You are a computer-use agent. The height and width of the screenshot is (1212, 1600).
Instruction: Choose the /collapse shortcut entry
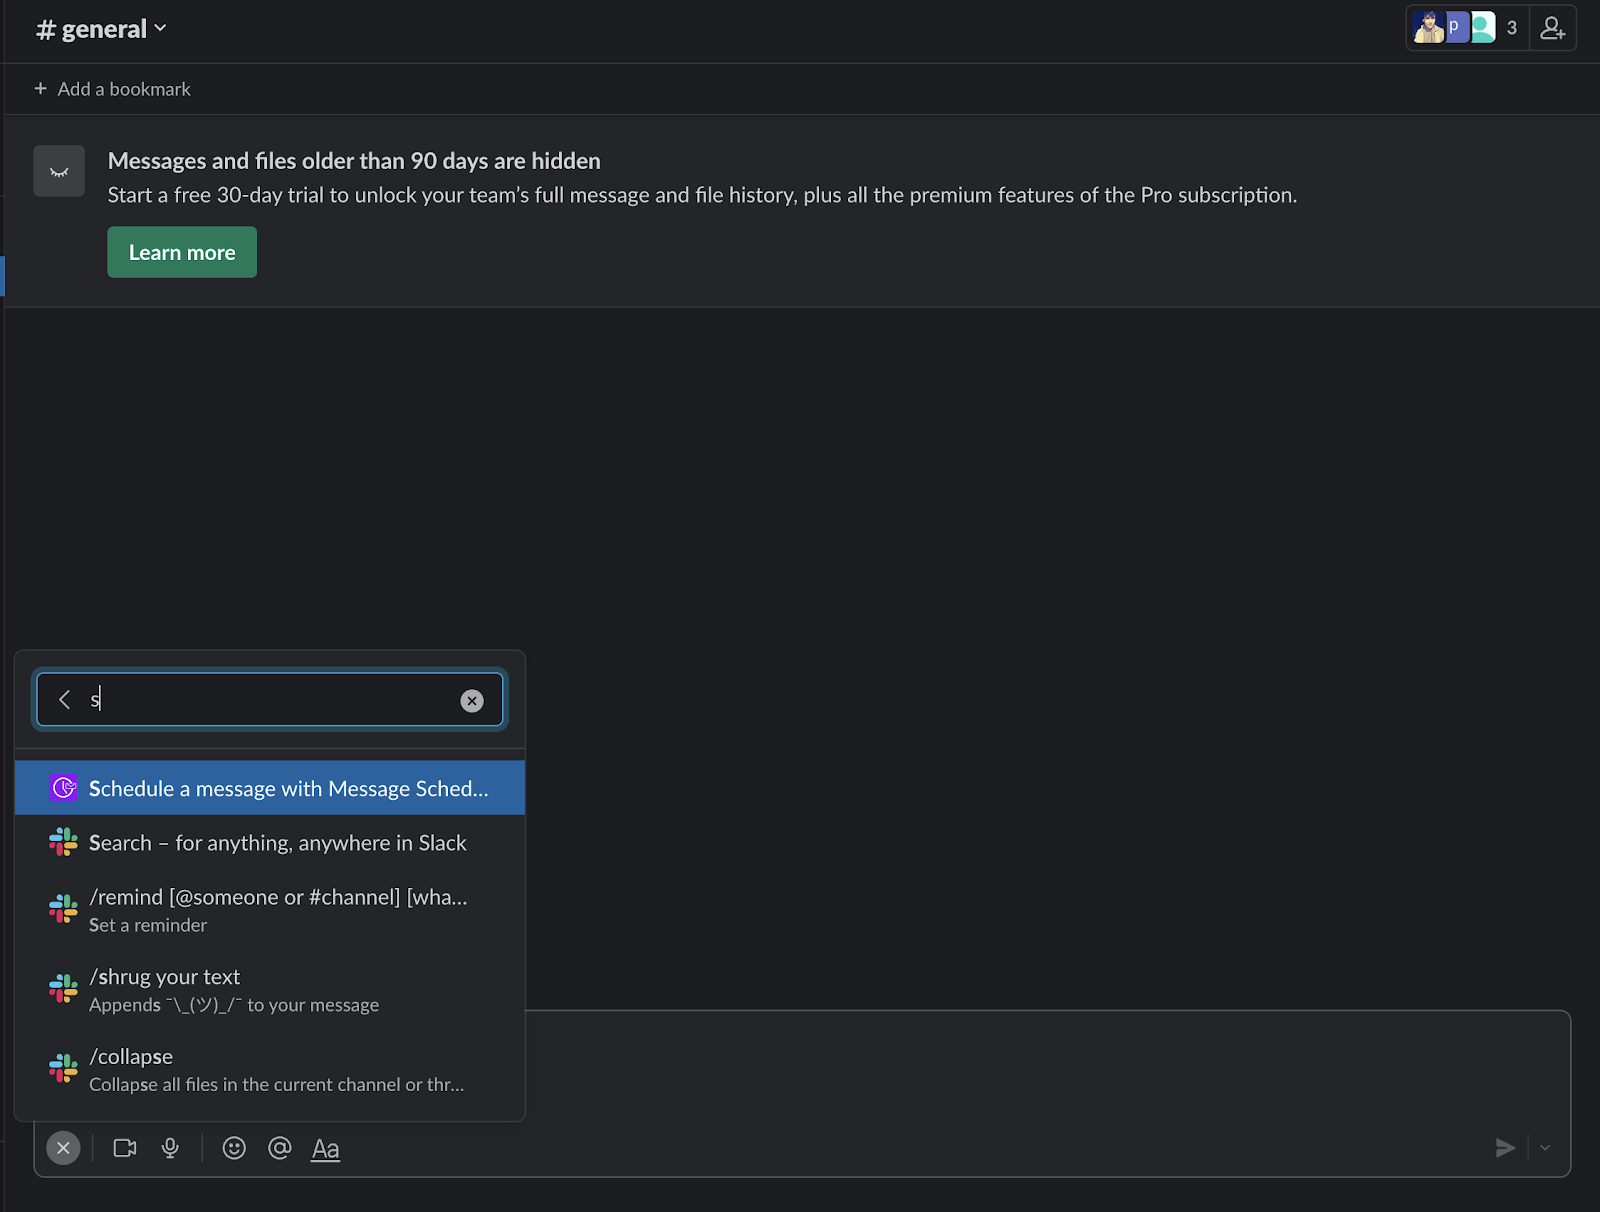point(270,1070)
